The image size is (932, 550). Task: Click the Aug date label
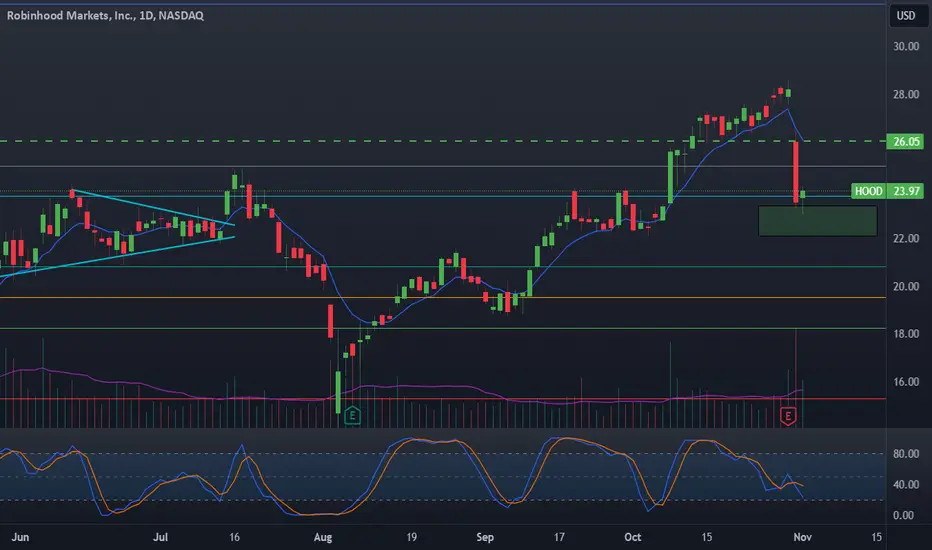point(323,537)
